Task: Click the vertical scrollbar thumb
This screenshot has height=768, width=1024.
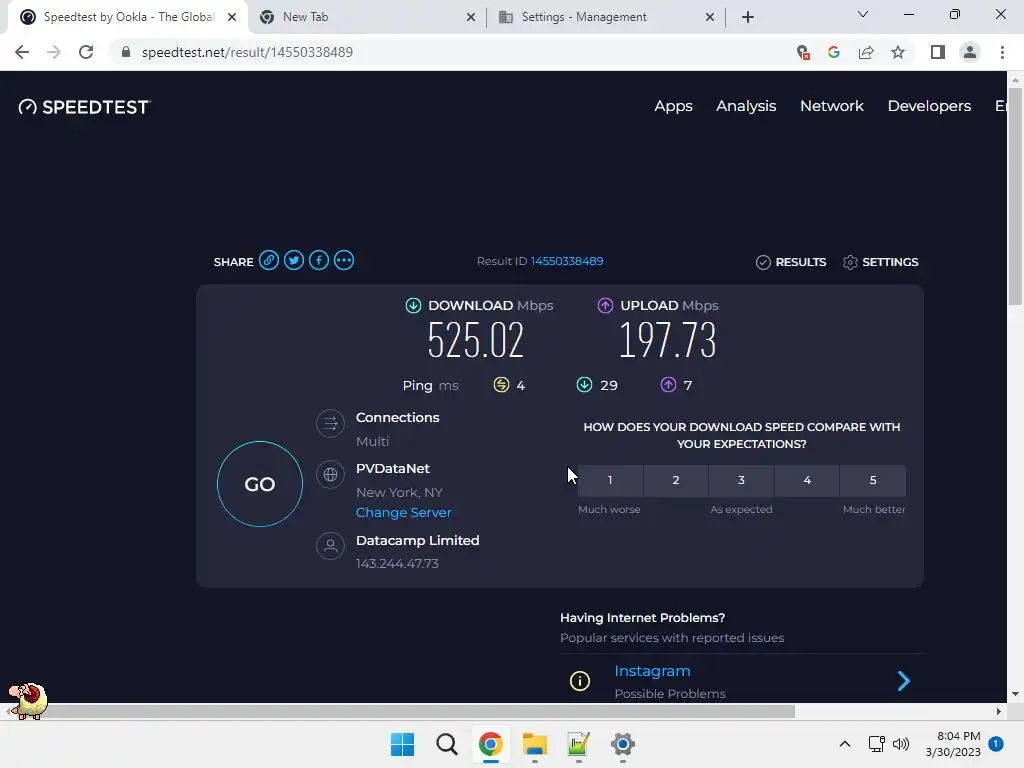Action: pos(1015,196)
